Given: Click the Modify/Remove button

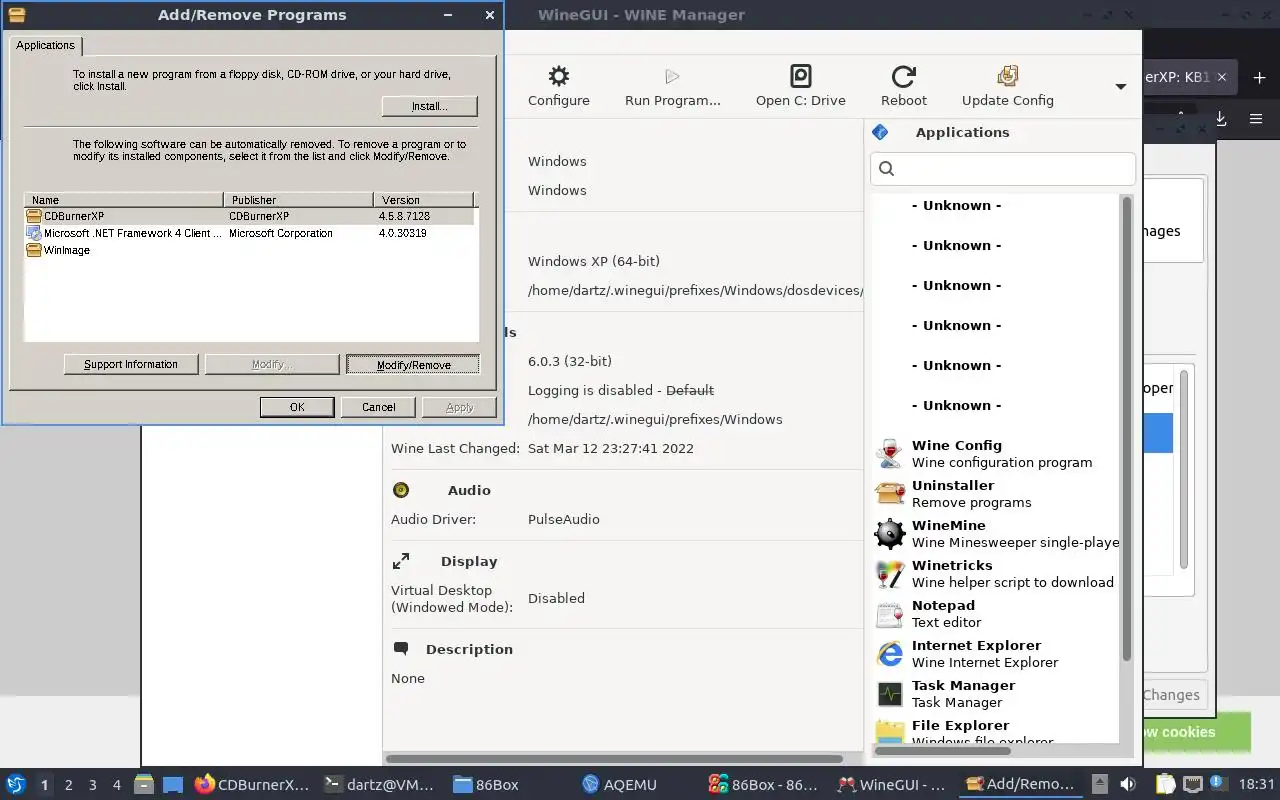Looking at the screenshot, I should pos(413,365).
